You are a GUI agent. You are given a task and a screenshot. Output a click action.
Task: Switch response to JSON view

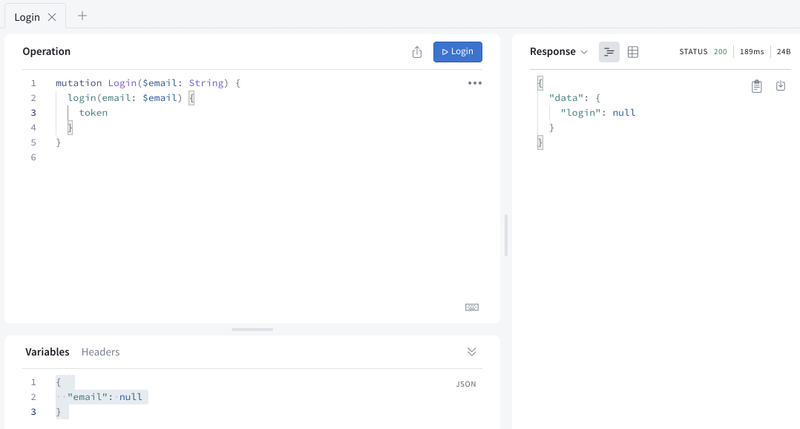pos(609,52)
